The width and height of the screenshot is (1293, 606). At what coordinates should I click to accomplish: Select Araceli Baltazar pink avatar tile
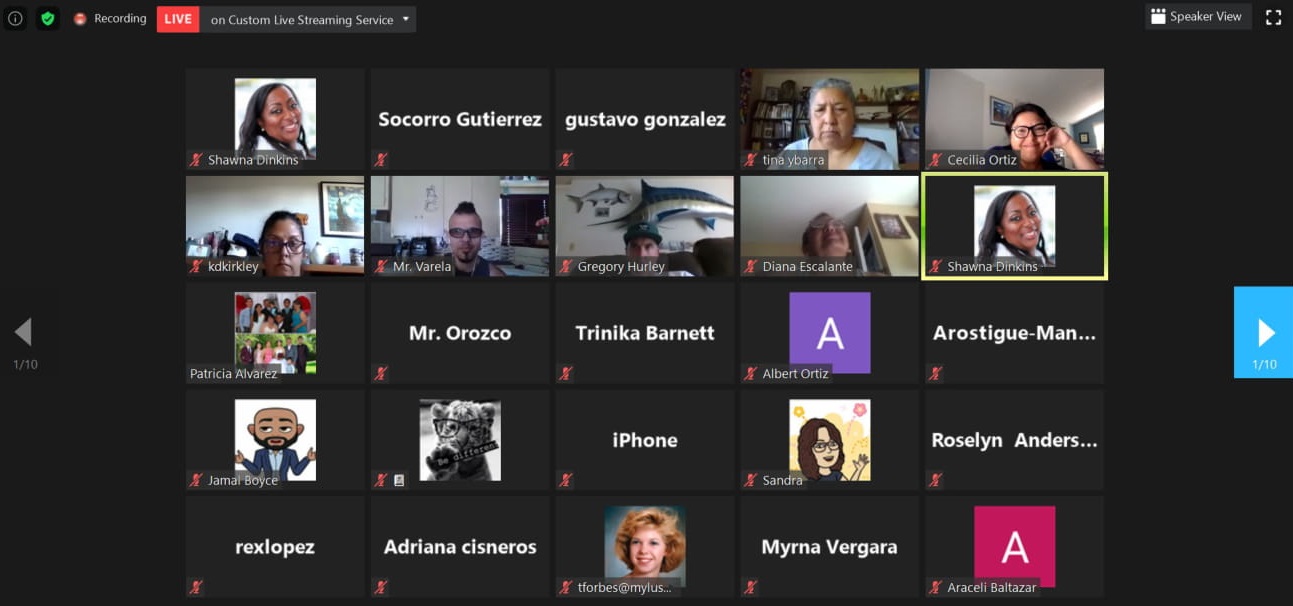tap(1014, 547)
